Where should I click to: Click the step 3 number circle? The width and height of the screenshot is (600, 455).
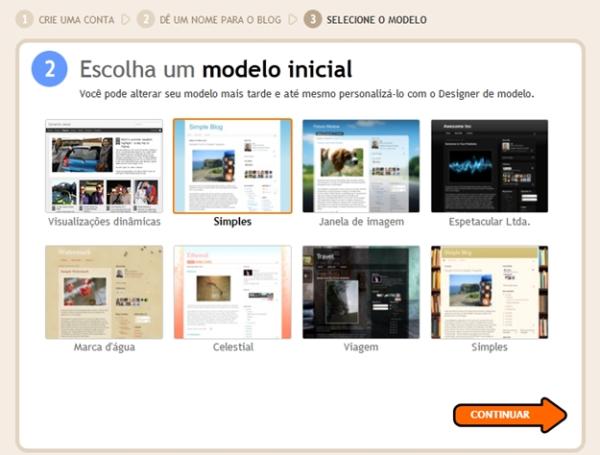click(x=313, y=19)
